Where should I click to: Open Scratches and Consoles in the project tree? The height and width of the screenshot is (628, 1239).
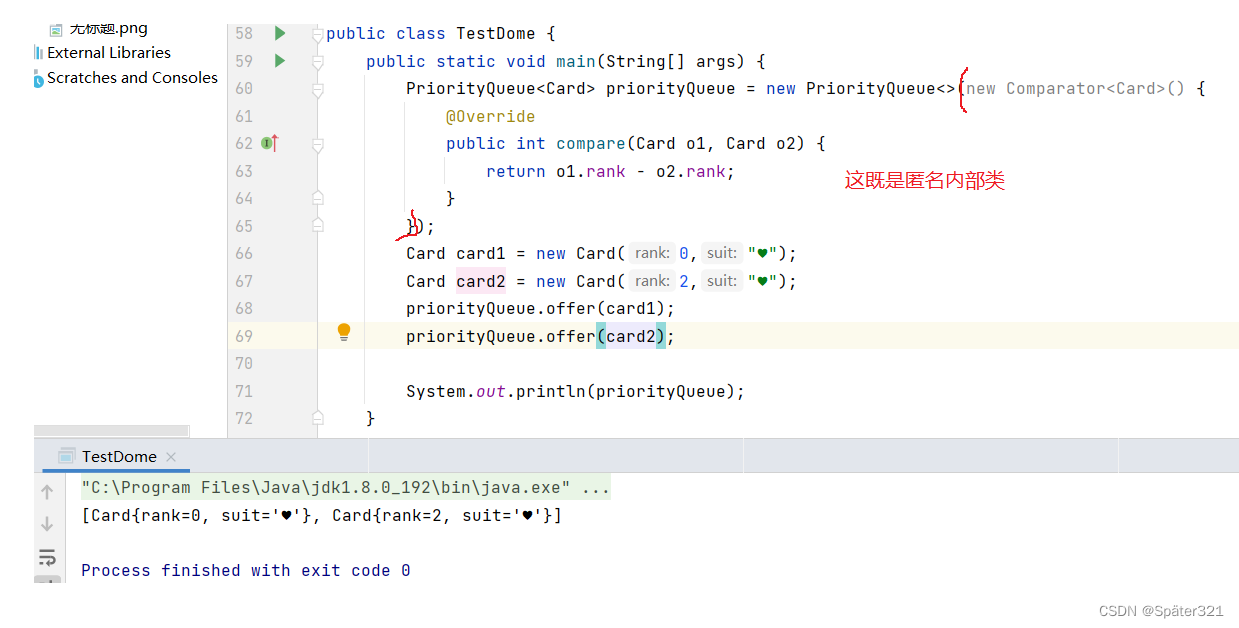pos(132,78)
